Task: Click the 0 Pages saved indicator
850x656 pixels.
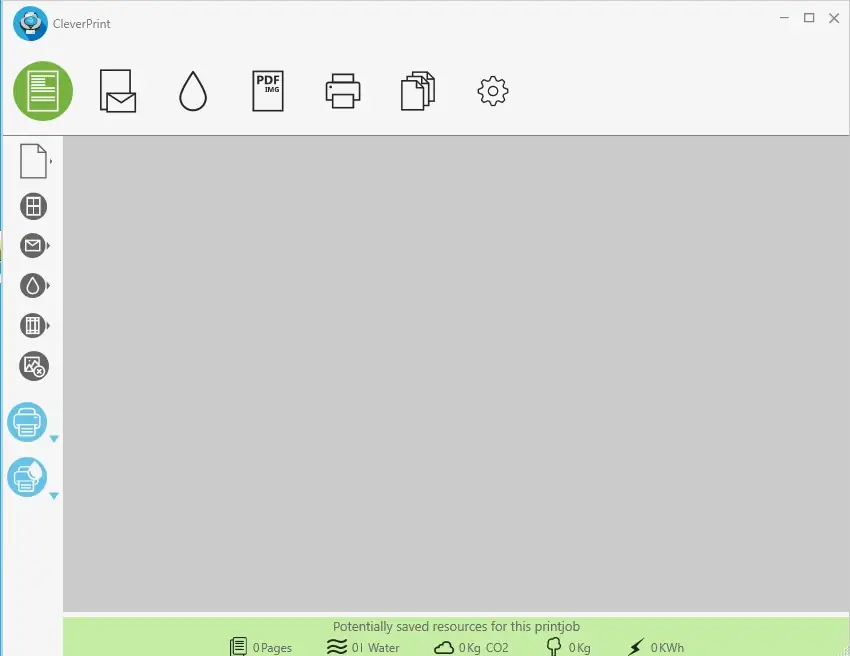Action: click(261, 647)
